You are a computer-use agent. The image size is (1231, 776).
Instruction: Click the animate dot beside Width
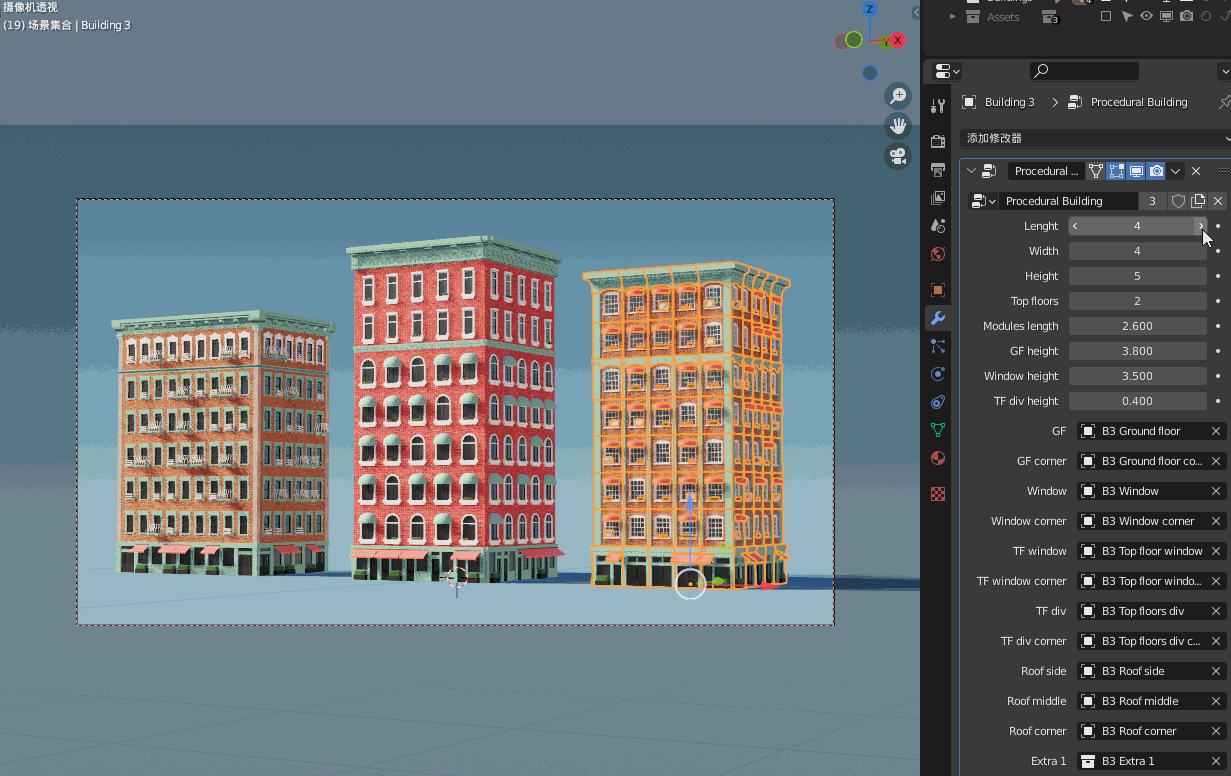(x=1218, y=251)
